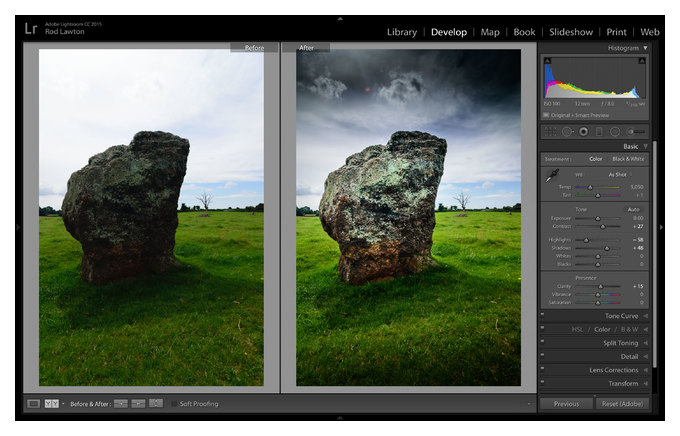The image size is (680, 436).
Task: Click the Before photo preview
Action: [151, 217]
